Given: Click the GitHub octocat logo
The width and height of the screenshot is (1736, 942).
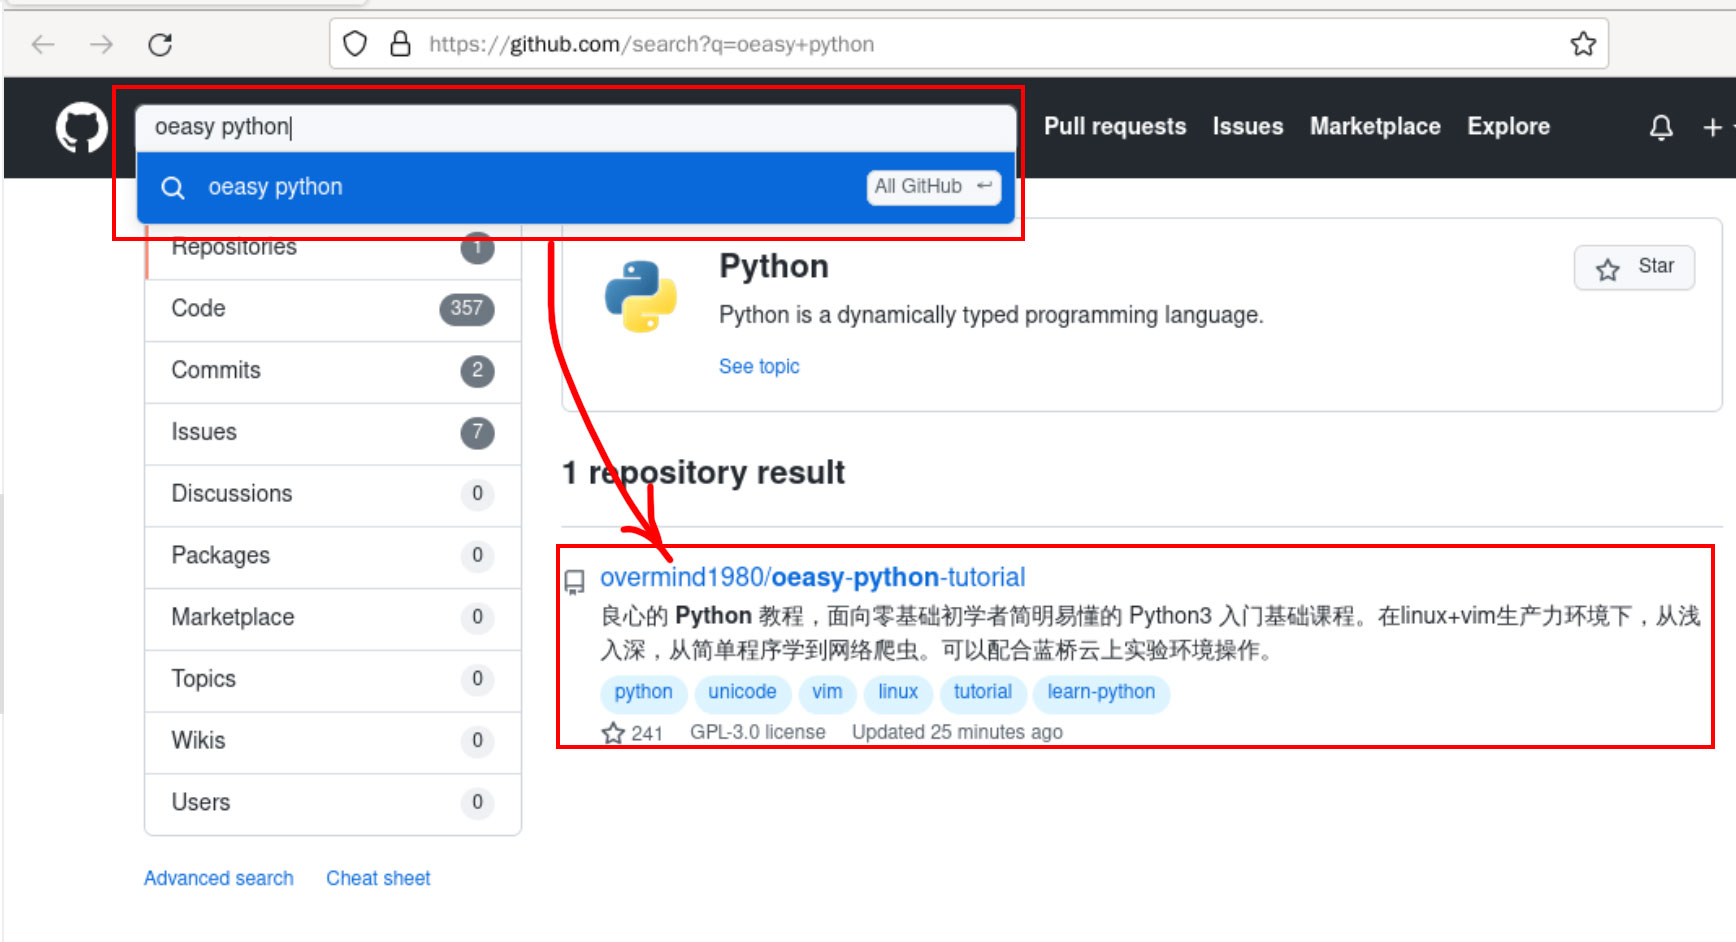Looking at the screenshot, I should point(80,127).
